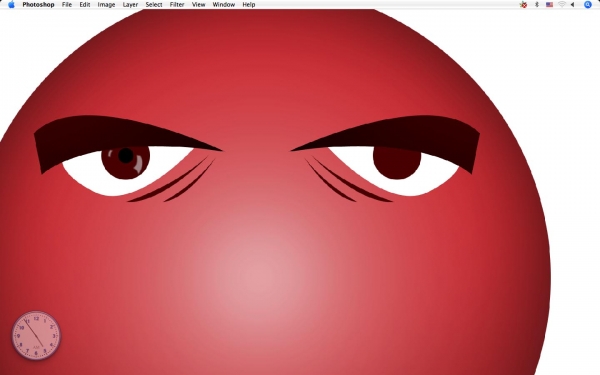Image resolution: width=600 pixels, height=375 pixels.
Task: Click the volume speaker icon
Action: coord(573,5)
